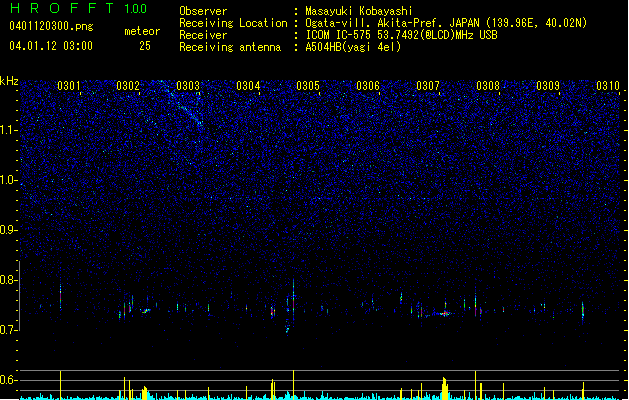Click observer name Masayuki Kobayashi

point(359,11)
